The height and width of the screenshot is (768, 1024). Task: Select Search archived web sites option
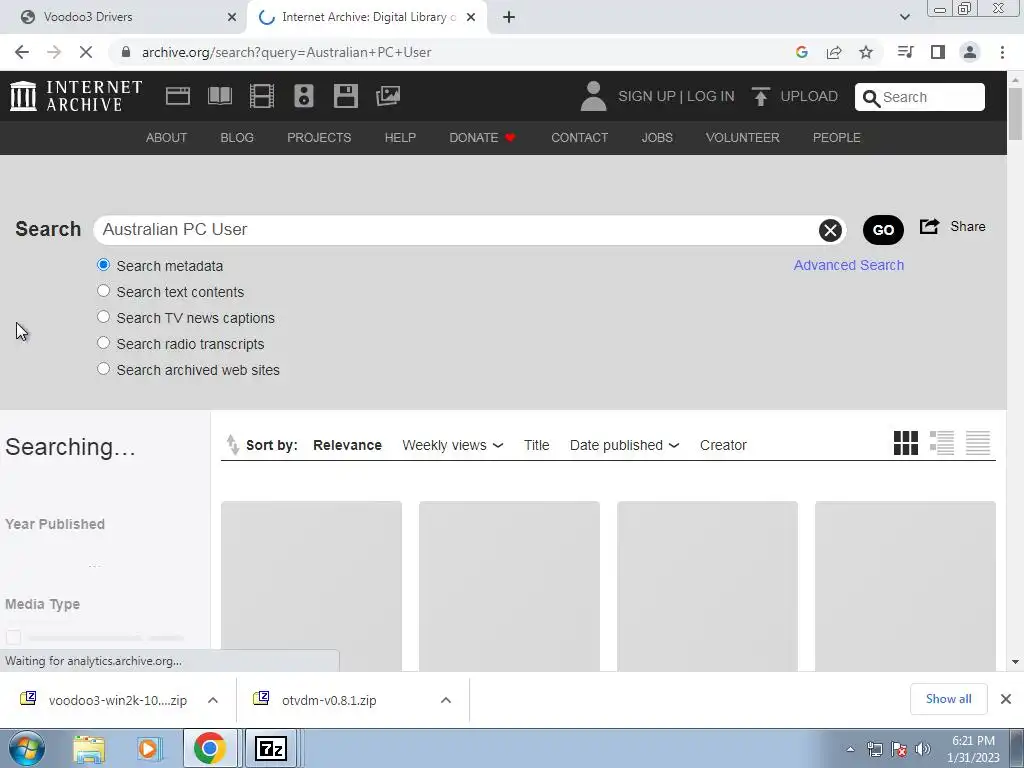[x=103, y=369]
